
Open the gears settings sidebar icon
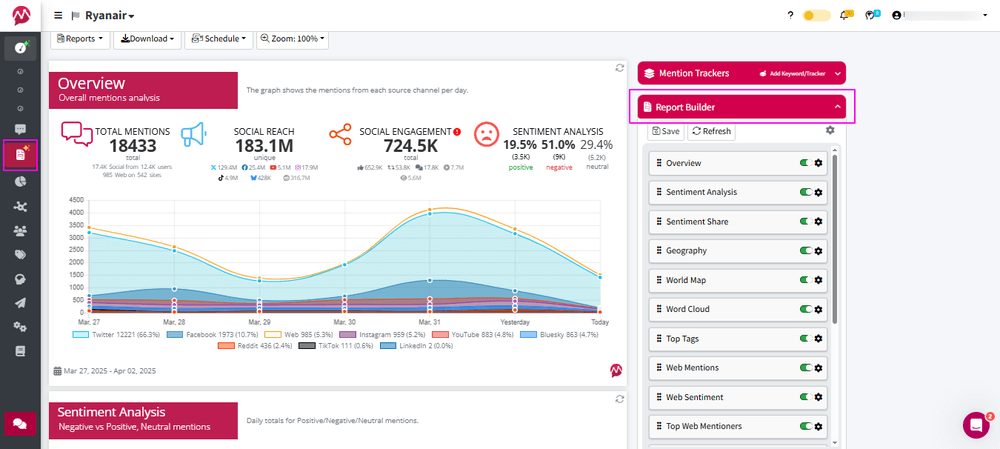[20, 327]
